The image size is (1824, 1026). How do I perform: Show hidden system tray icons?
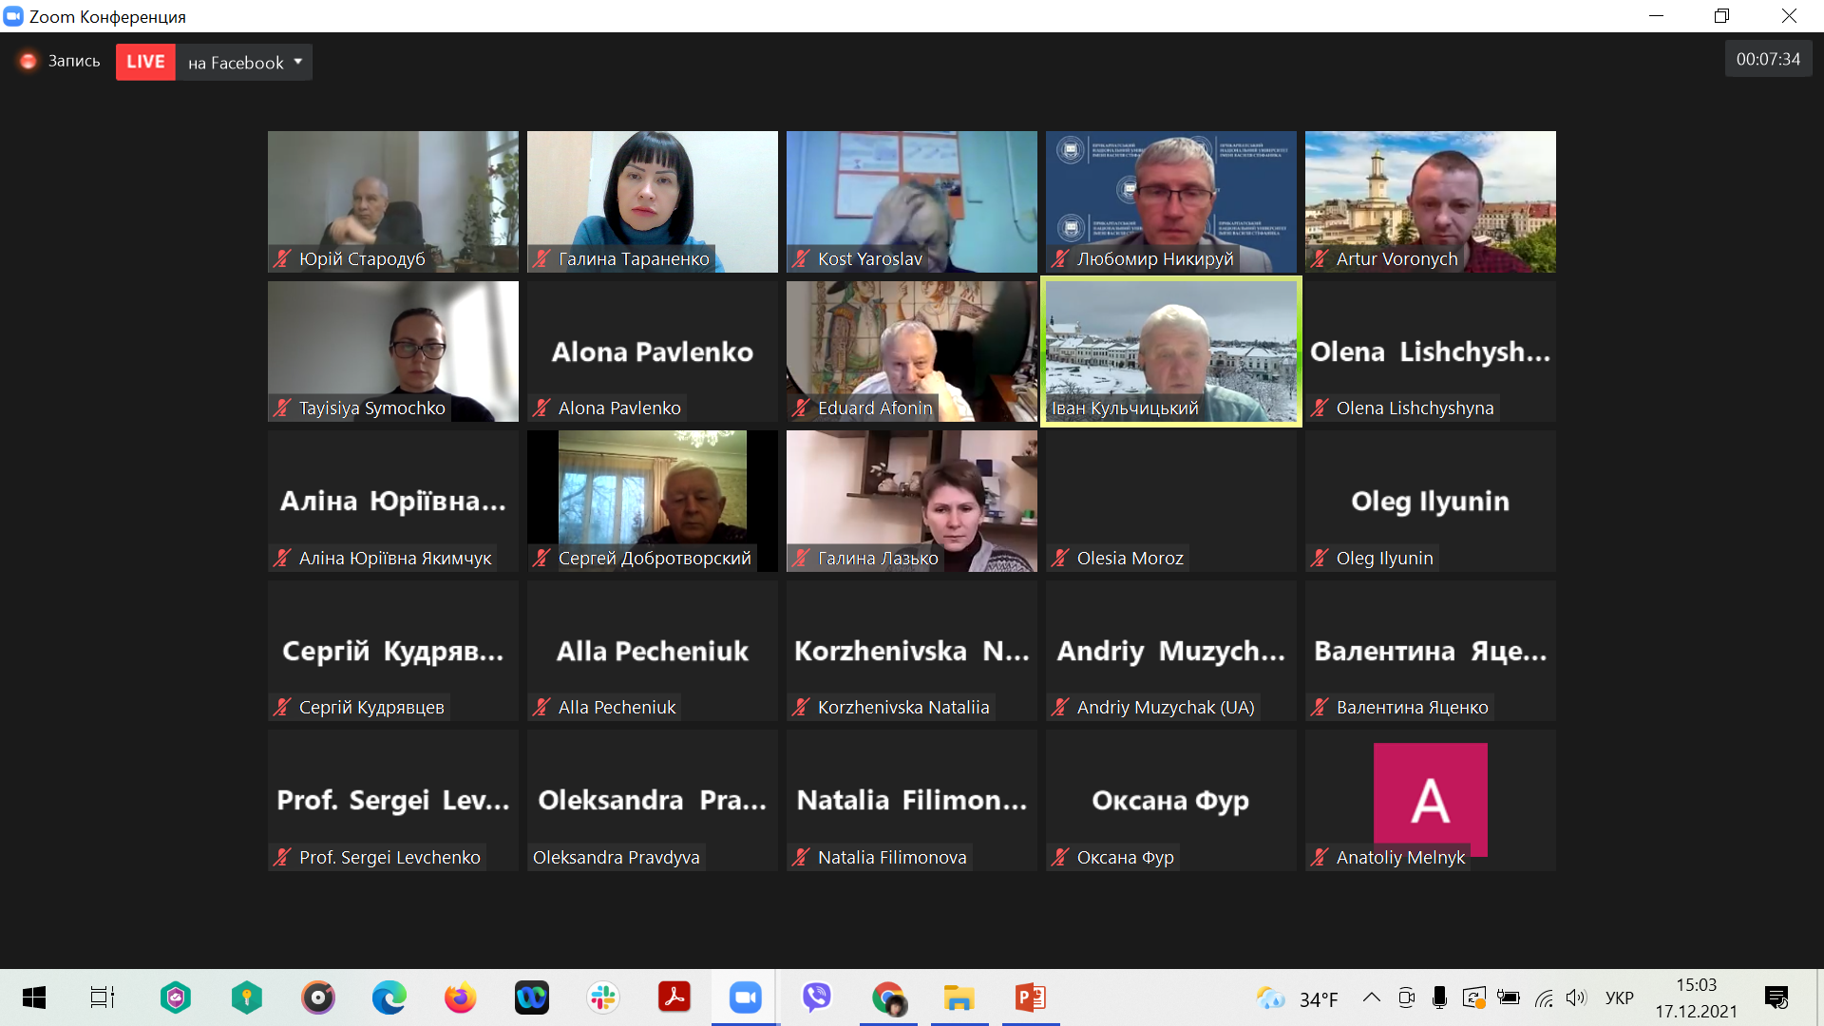tap(1371, 997)
